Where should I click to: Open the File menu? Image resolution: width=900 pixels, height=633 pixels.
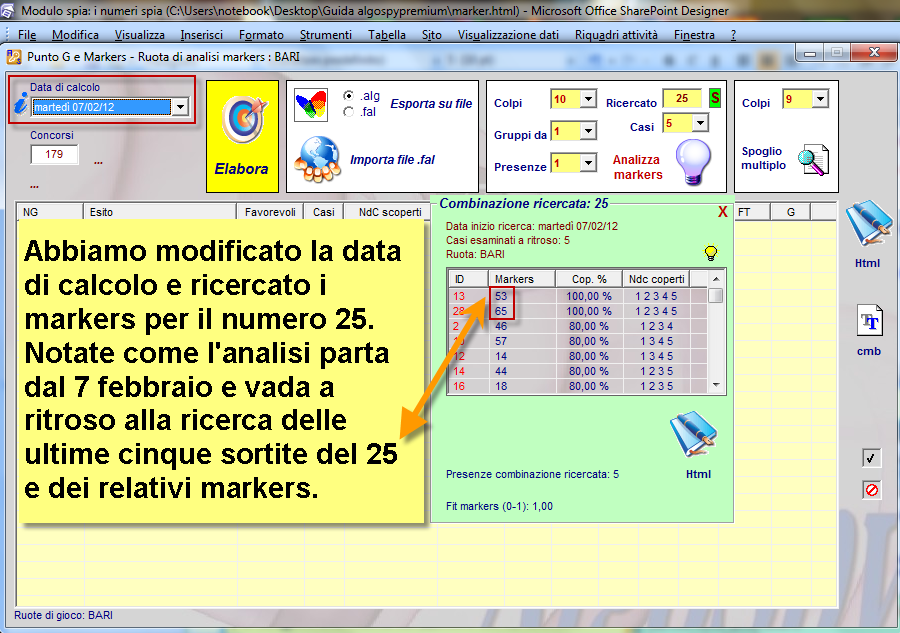click(x=27, y=35)
